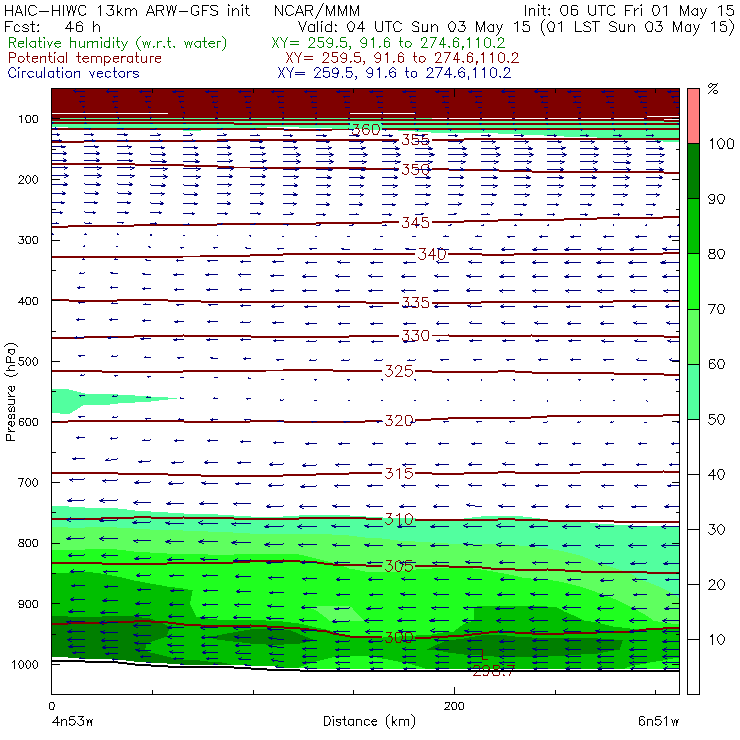Click the "Fcst: 46 h" forecast label
This screenshot has height=740, width=740.
tap(52, 26)
